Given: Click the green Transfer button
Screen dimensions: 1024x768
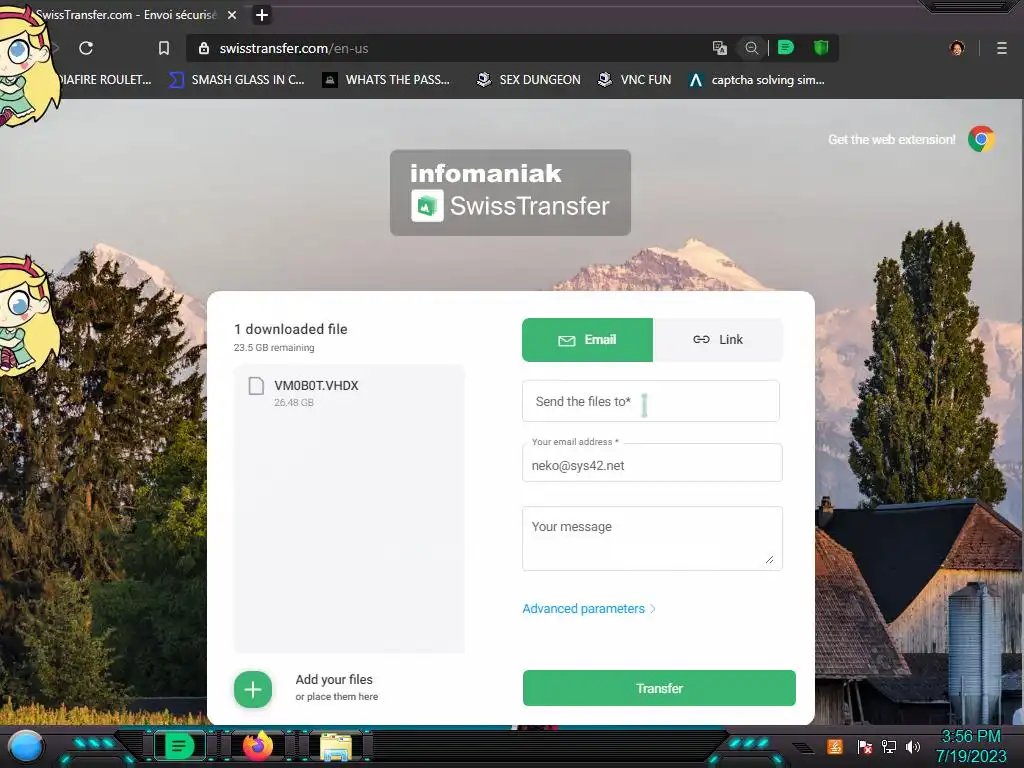Looking at the screenshot, I should [659, 688].
